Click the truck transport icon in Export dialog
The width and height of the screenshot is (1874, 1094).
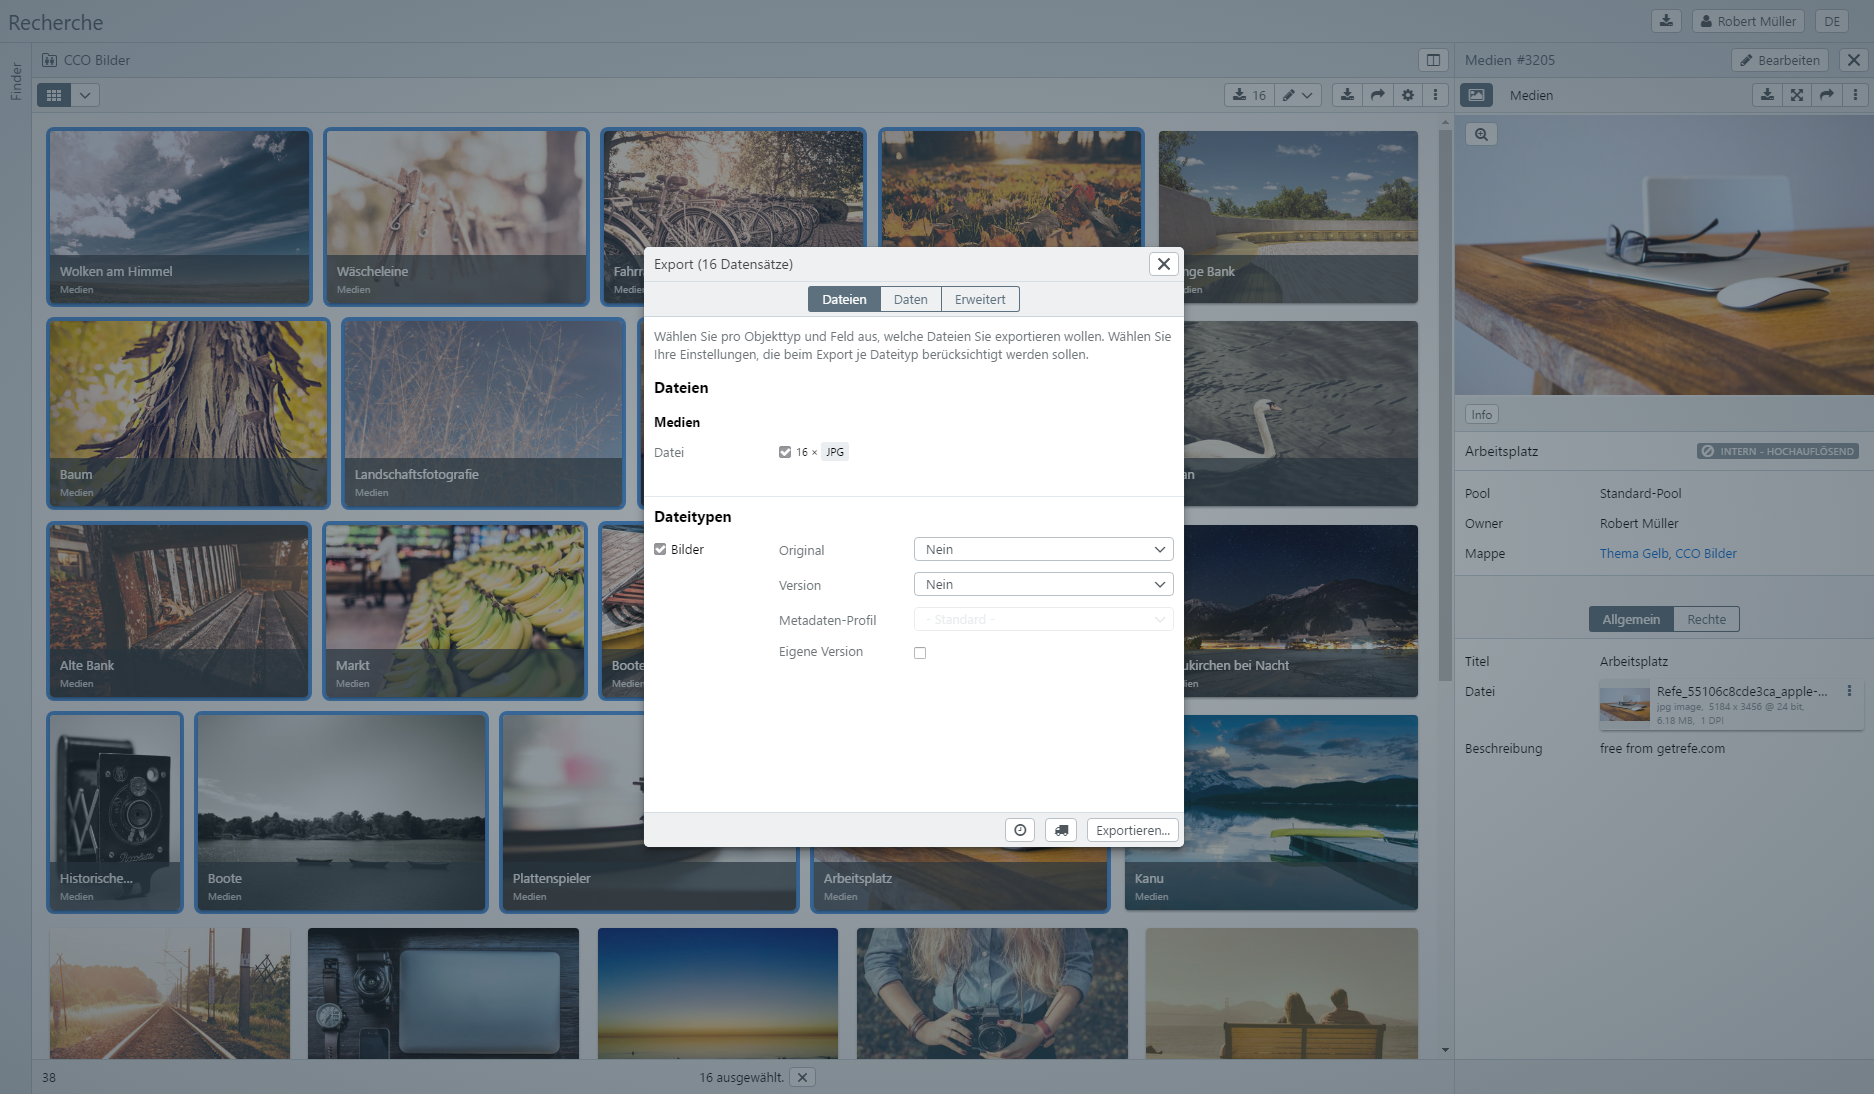click(x=1061, y=830)
